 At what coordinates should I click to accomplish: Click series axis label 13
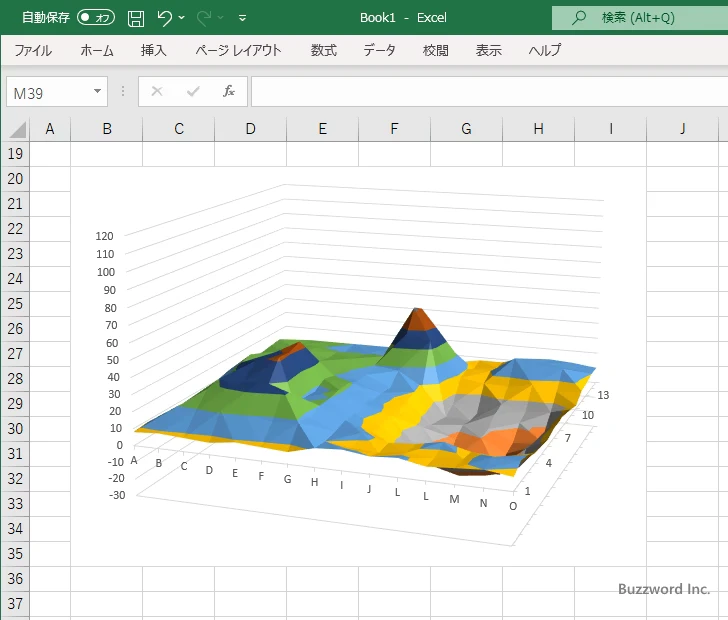[603, 395]
